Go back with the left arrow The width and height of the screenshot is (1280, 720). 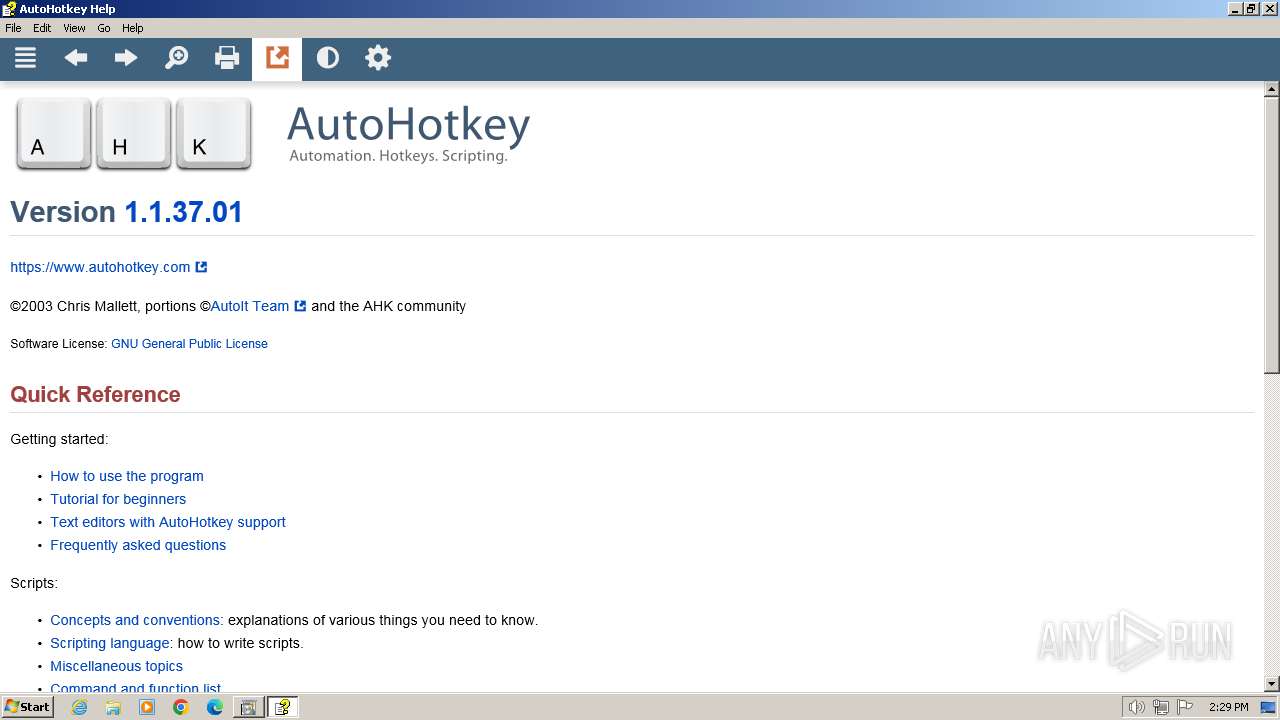pyautogui.click(x=76, y=58)
